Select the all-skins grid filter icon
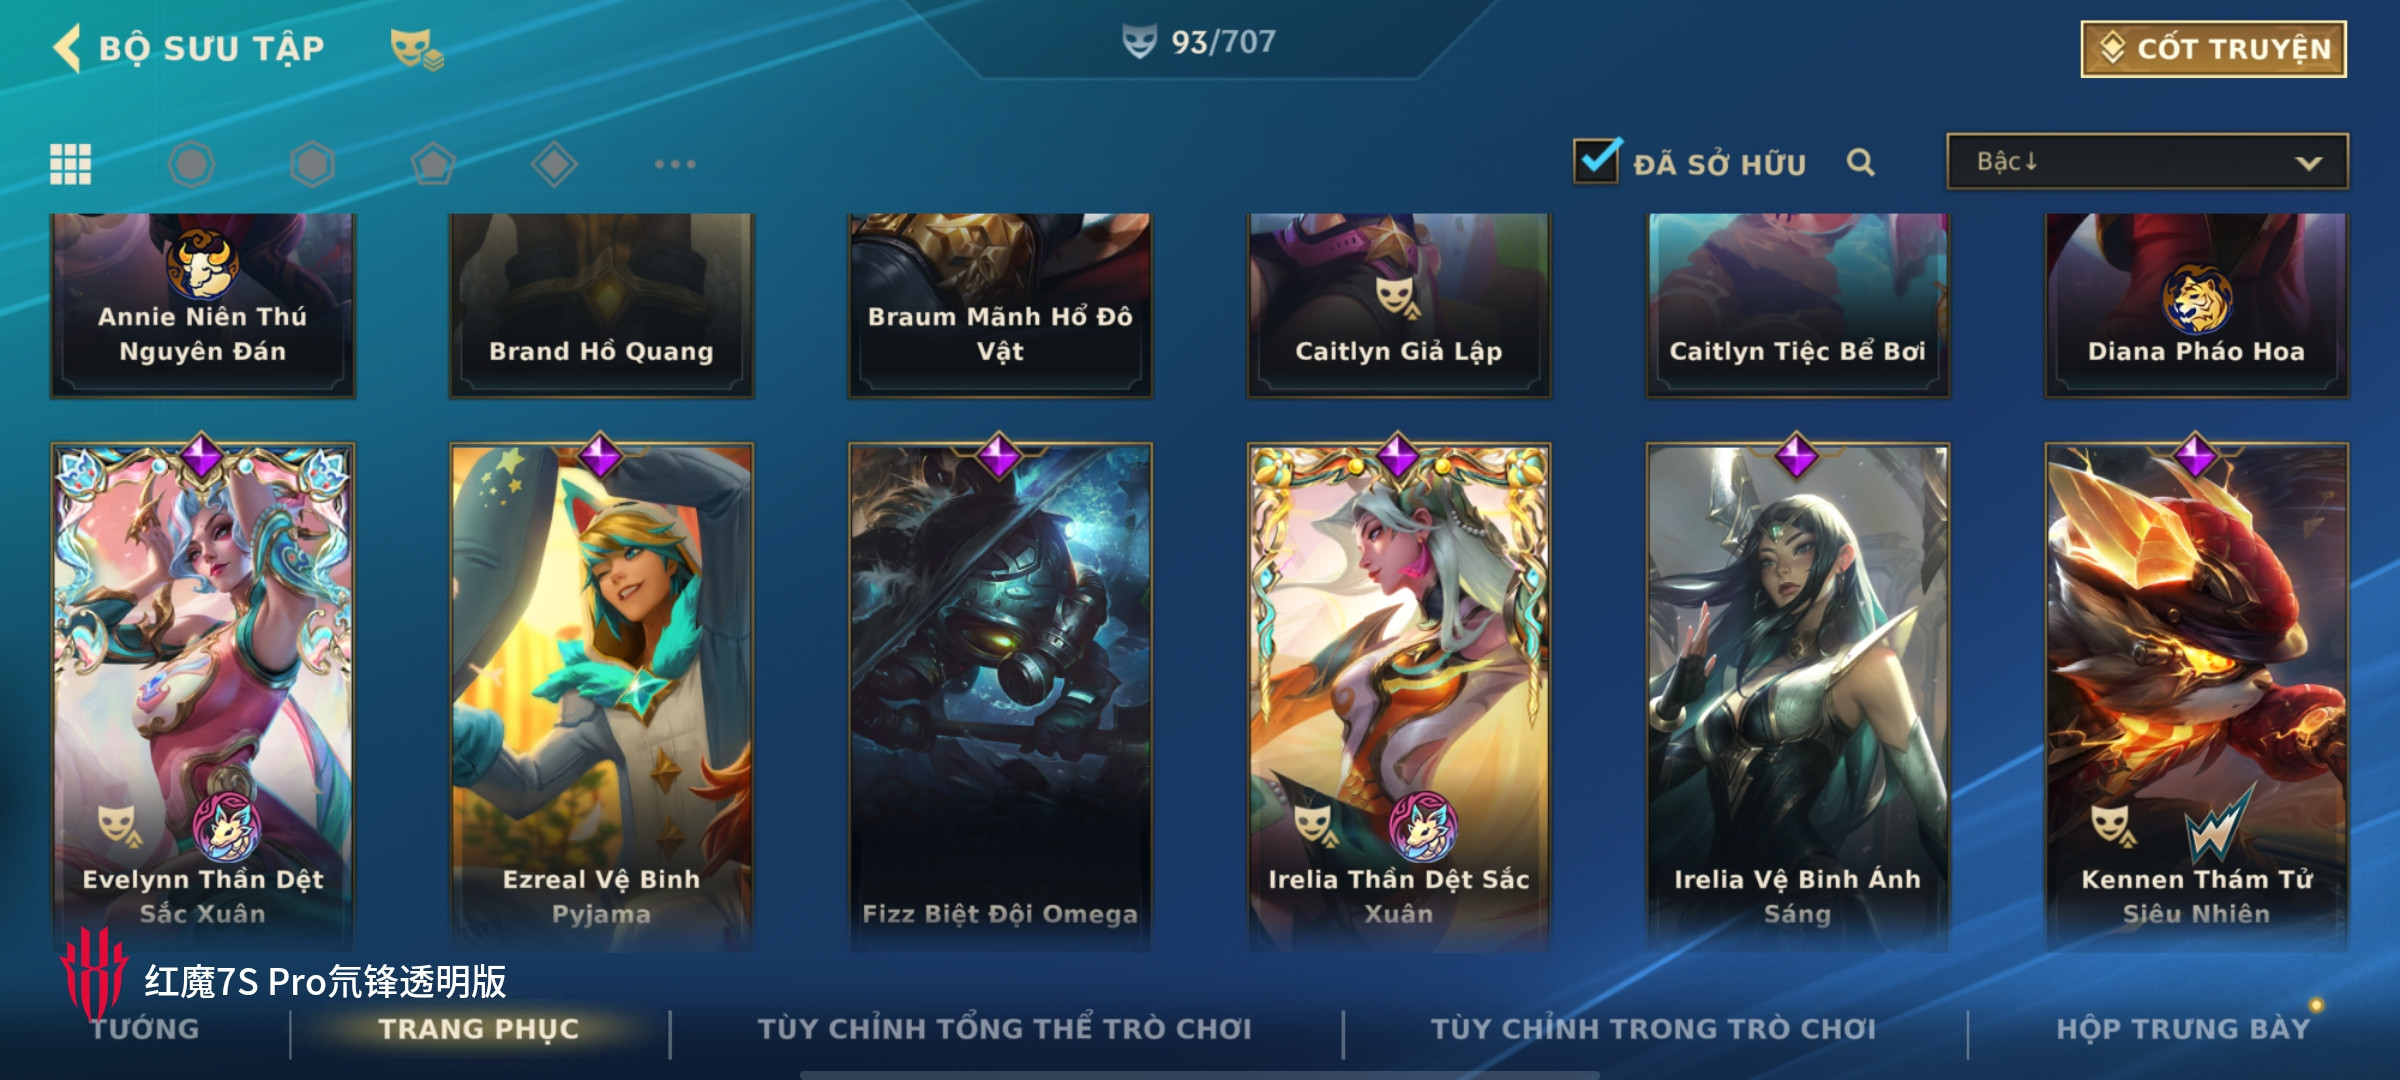2400x1080 pixels. point(70,164)
